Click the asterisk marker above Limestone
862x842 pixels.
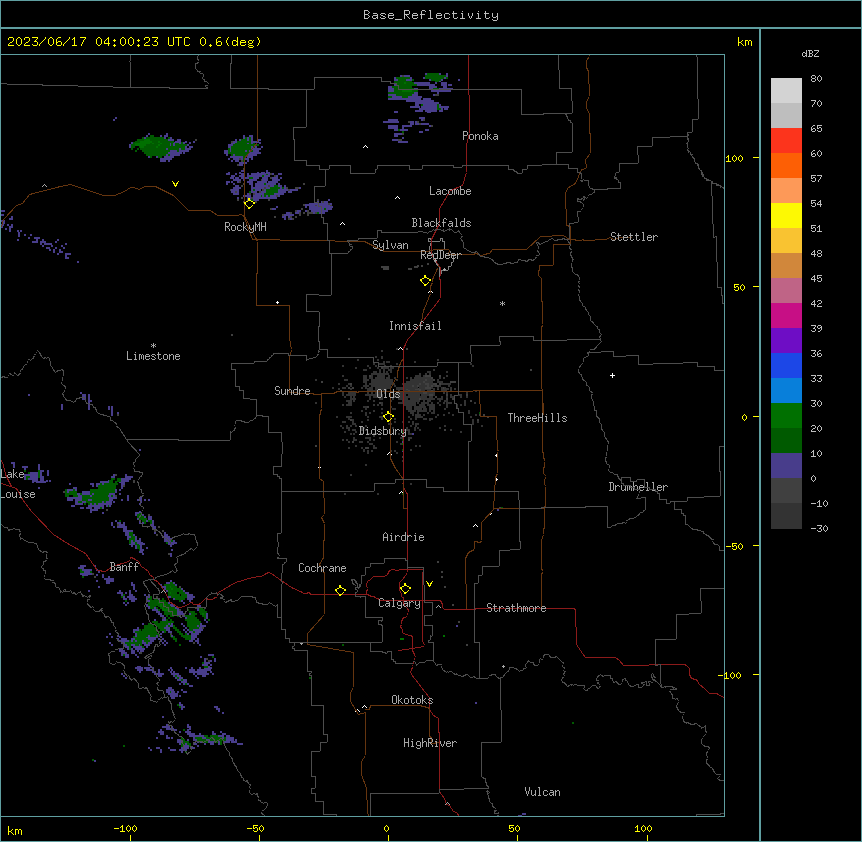153,346
